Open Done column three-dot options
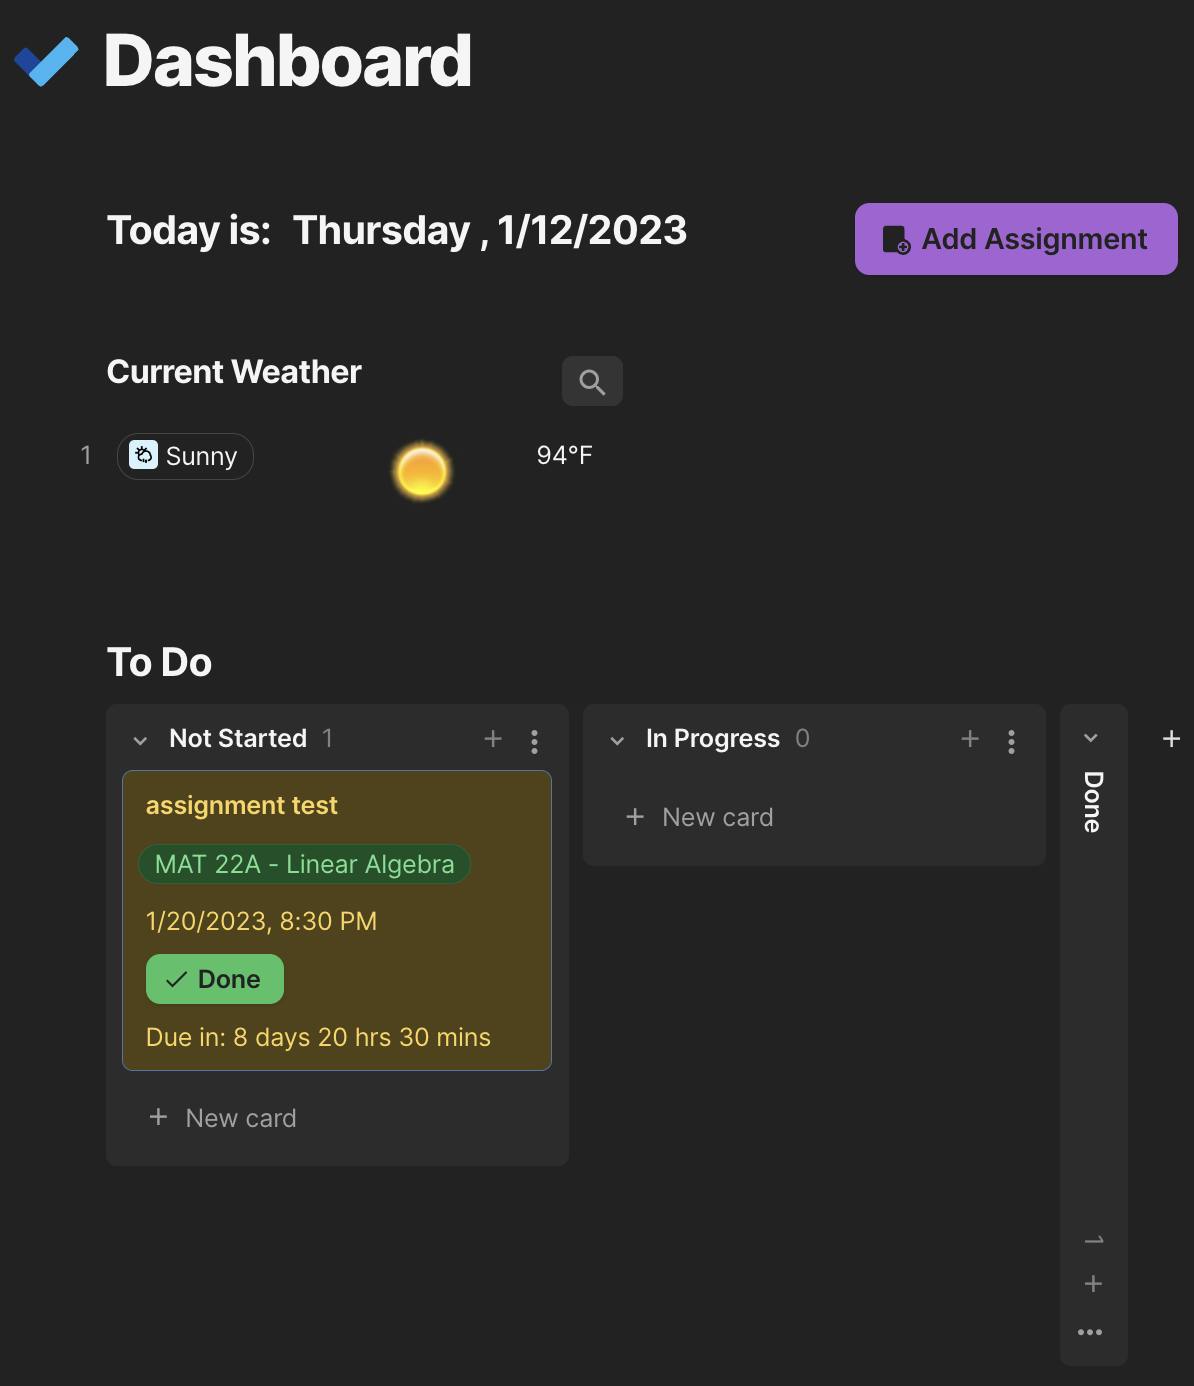Screen dimensions: 1194x1386 1090,1332
